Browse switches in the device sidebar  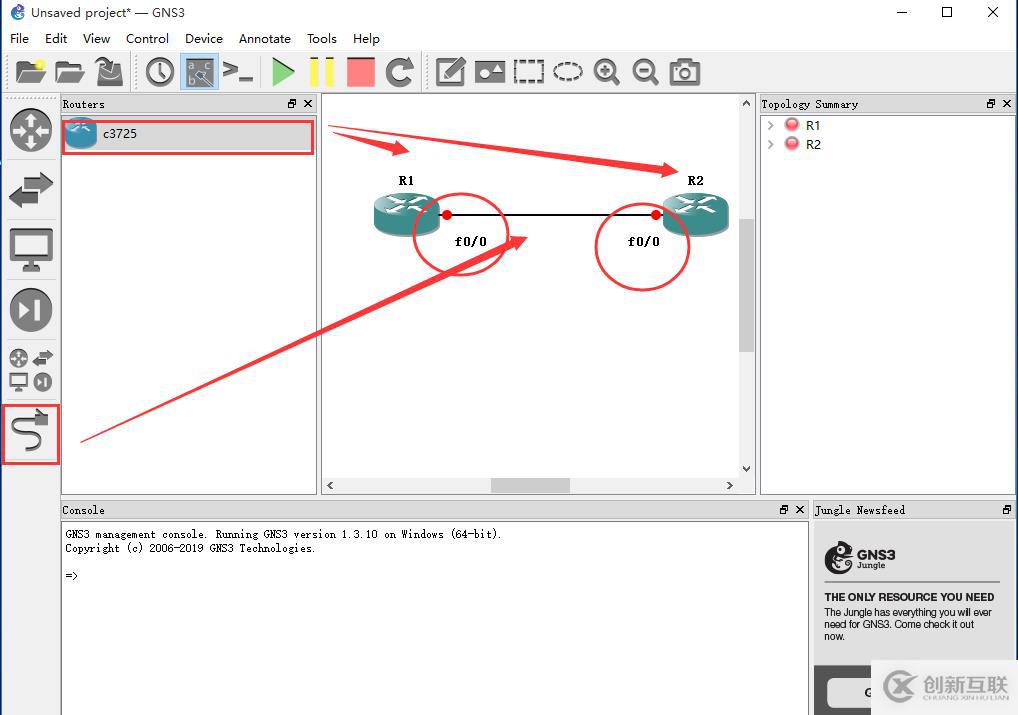31,190
